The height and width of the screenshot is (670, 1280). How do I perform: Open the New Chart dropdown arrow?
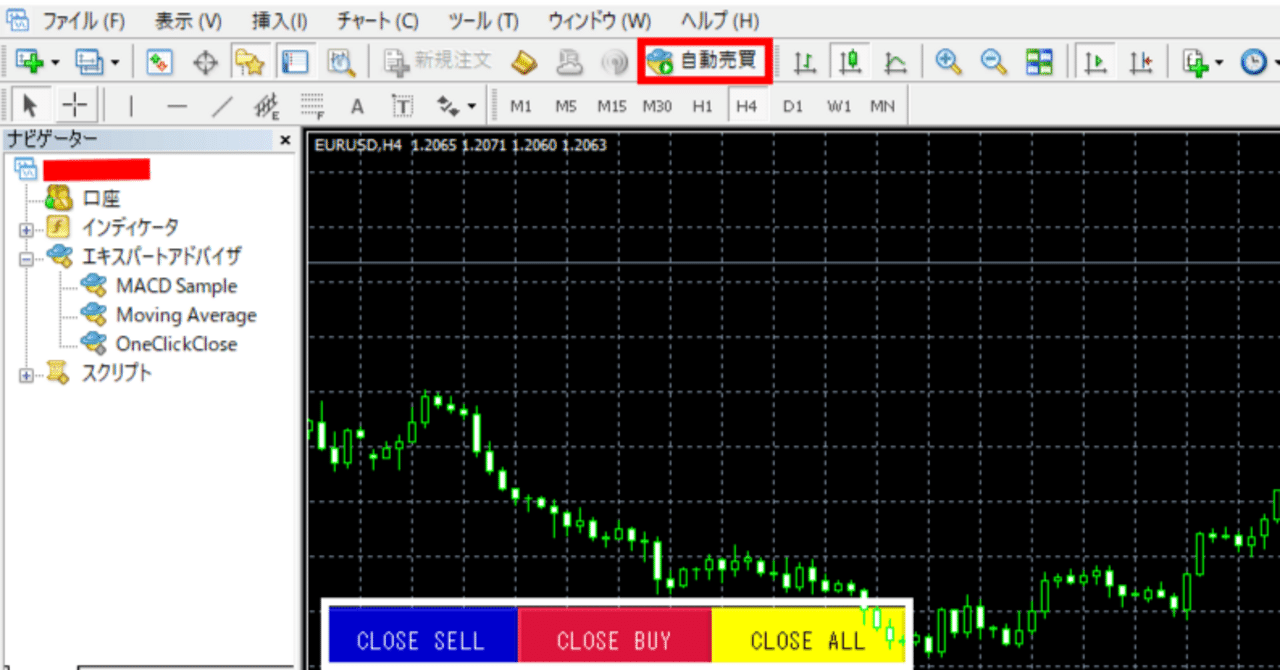coord(55,63)
